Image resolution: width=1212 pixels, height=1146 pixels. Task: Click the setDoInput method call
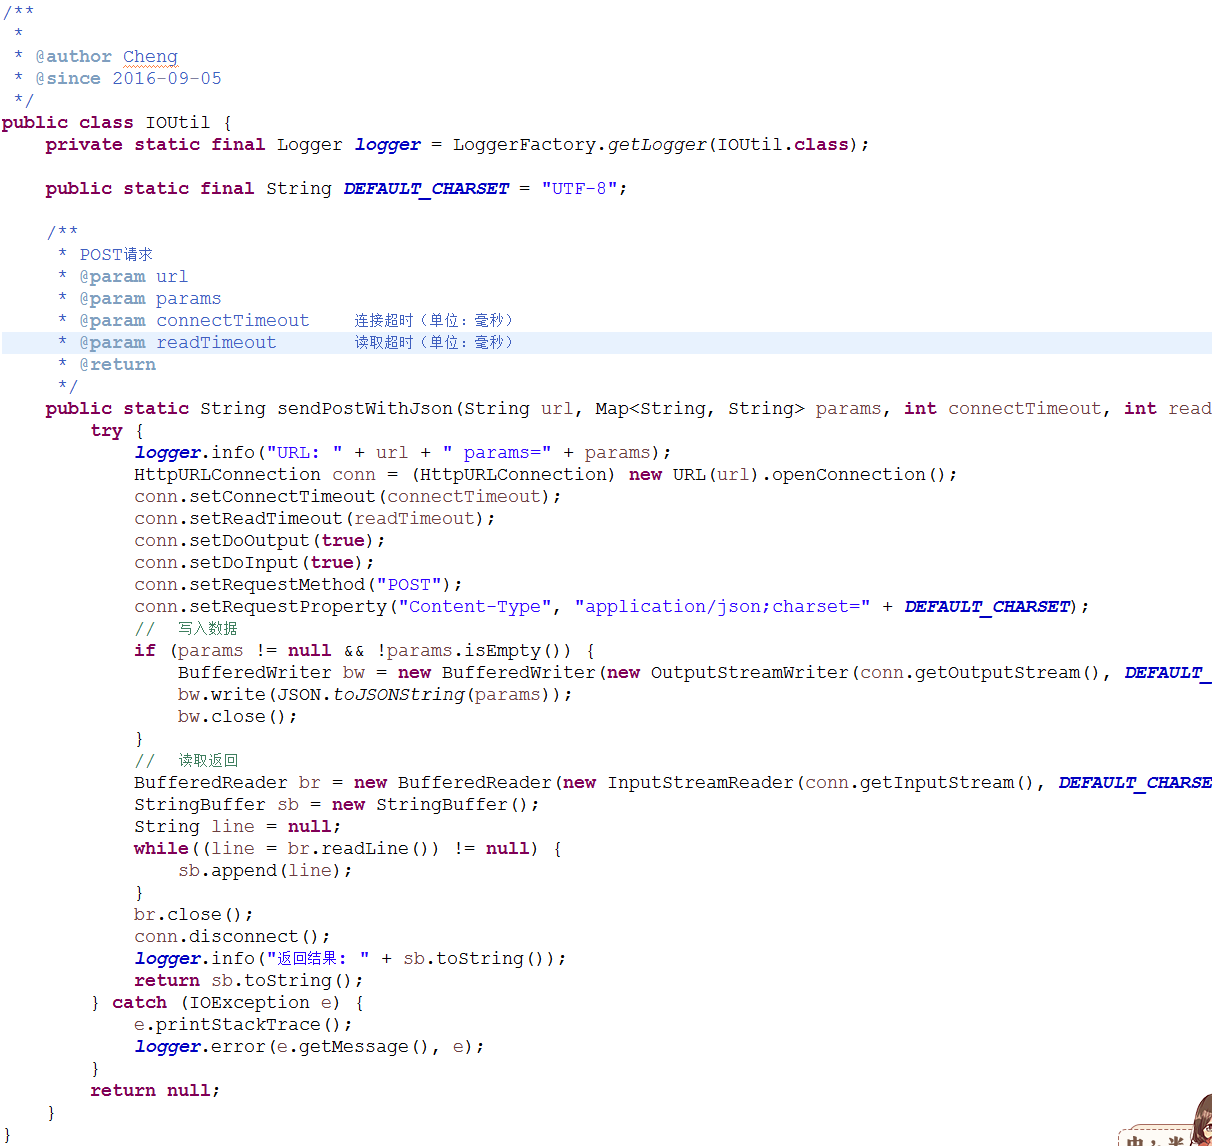click(x=244, y=563)
